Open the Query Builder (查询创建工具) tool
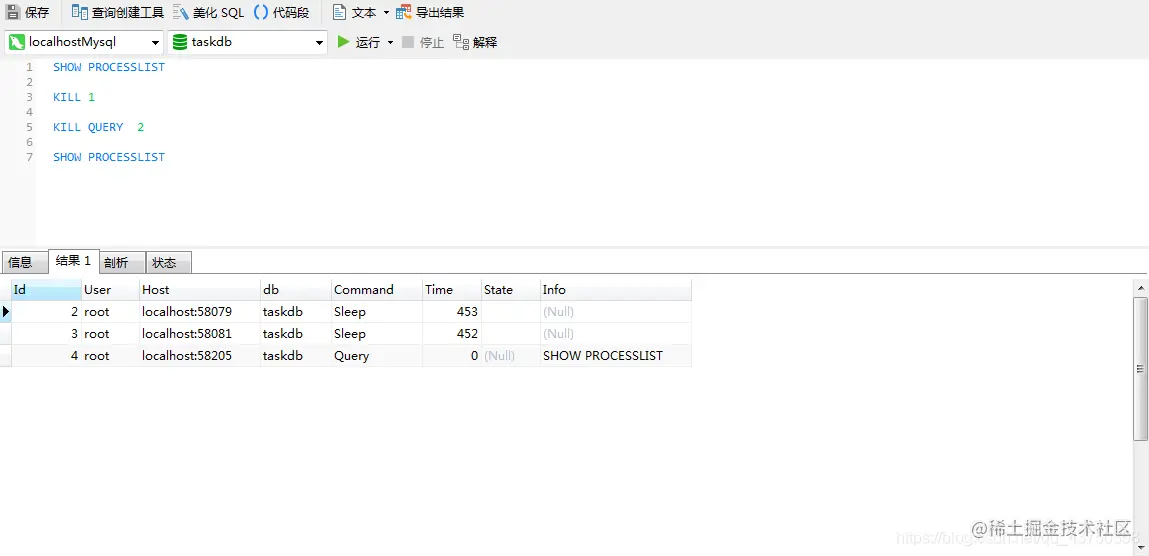The height and width of the screenshot is (556, 1149). coord(117,12)
